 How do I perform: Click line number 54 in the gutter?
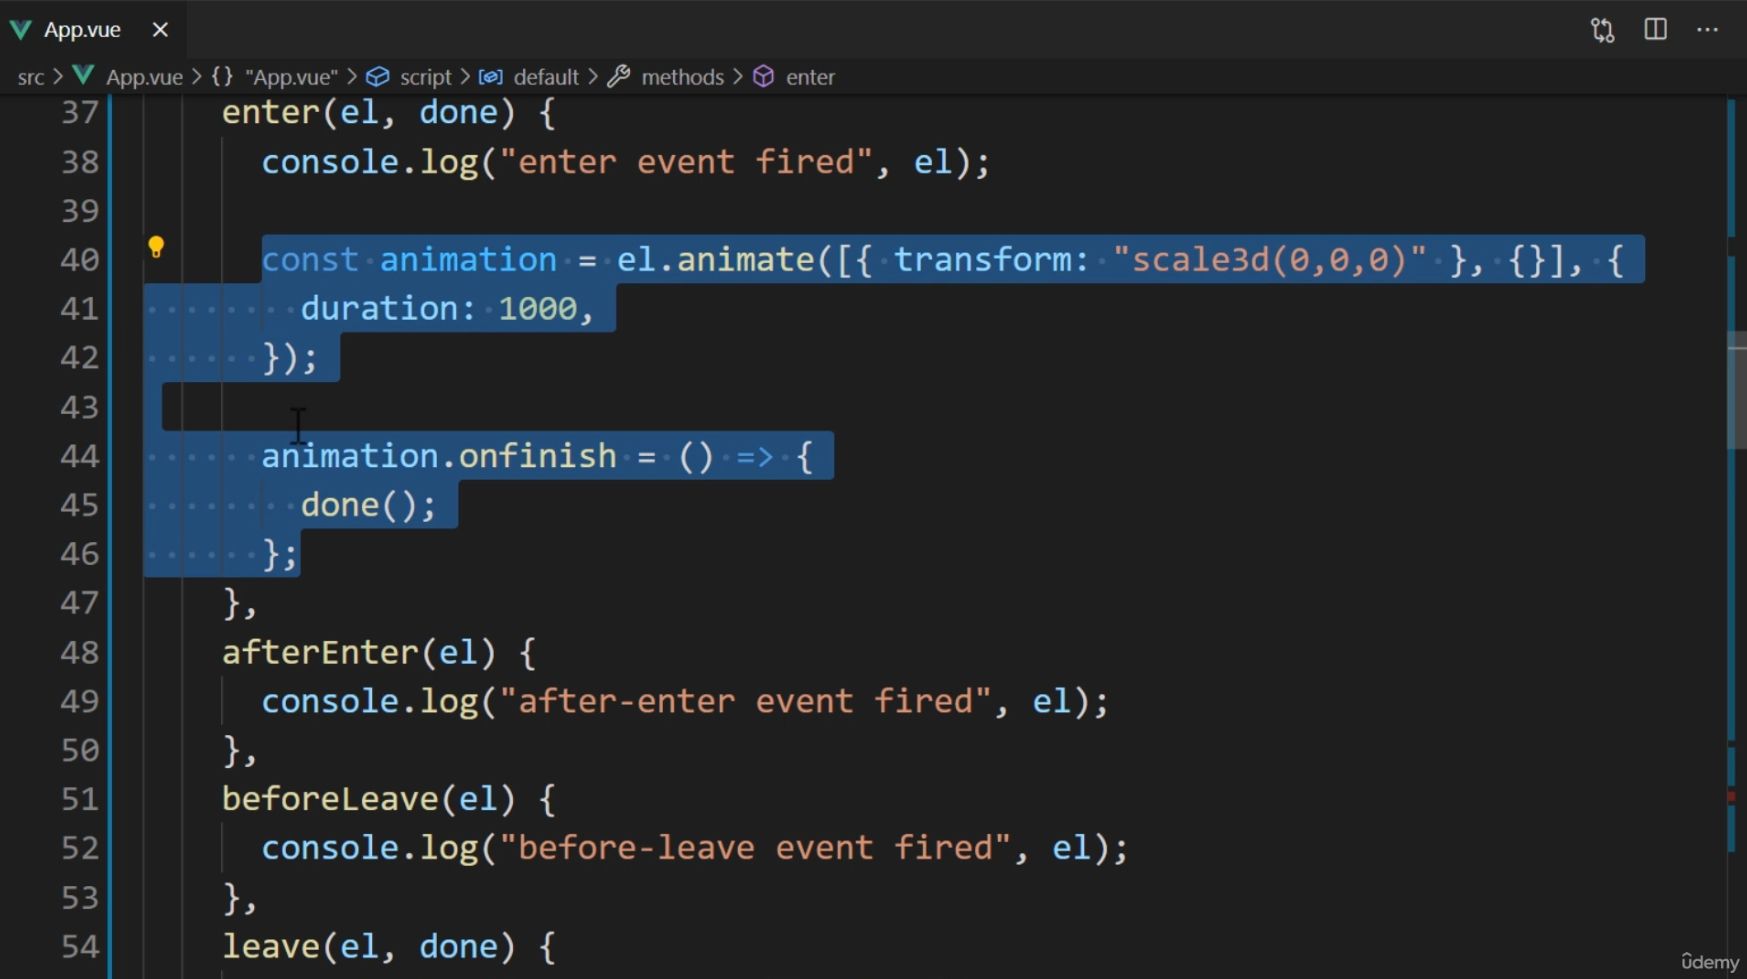point(80,947)
